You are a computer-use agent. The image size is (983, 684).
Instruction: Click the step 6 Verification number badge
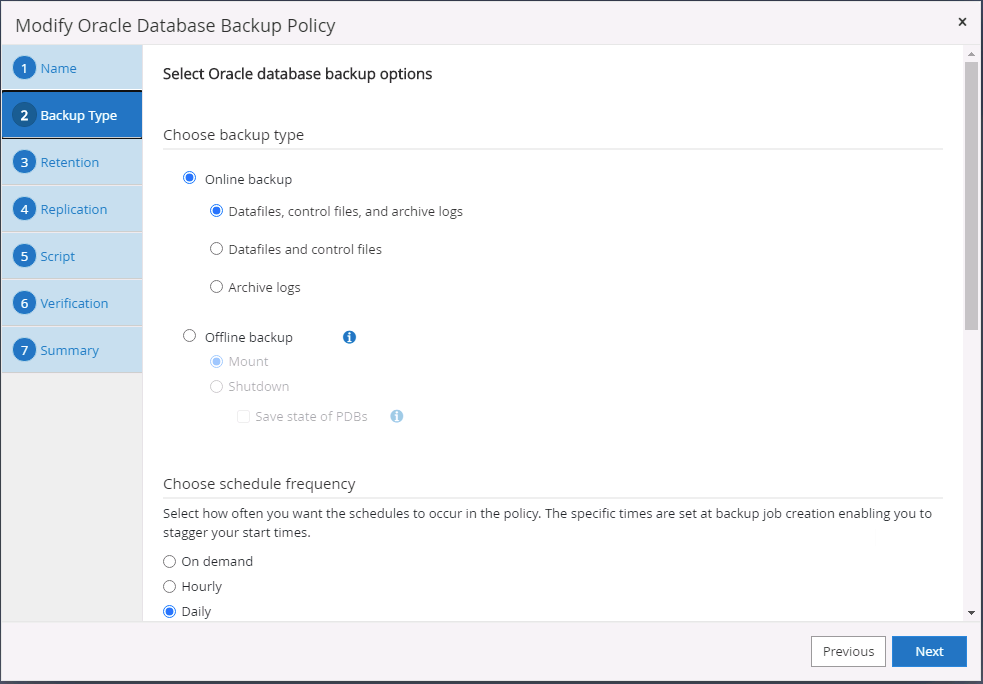25,303
